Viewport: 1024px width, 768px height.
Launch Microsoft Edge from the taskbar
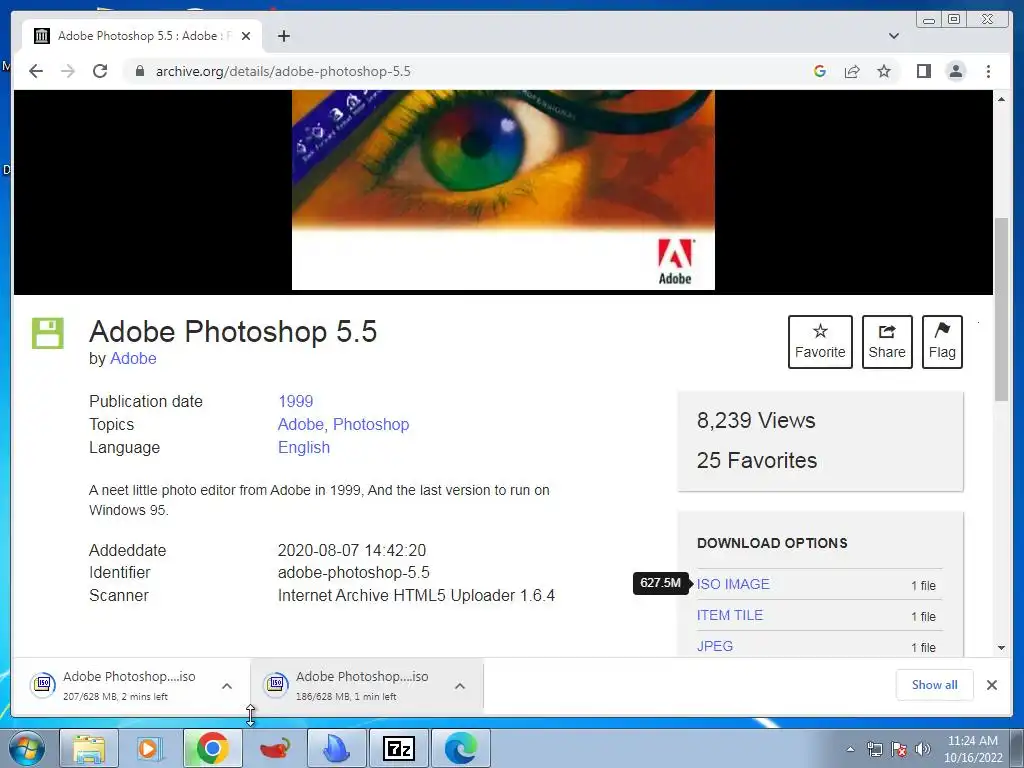click(460, 748)
